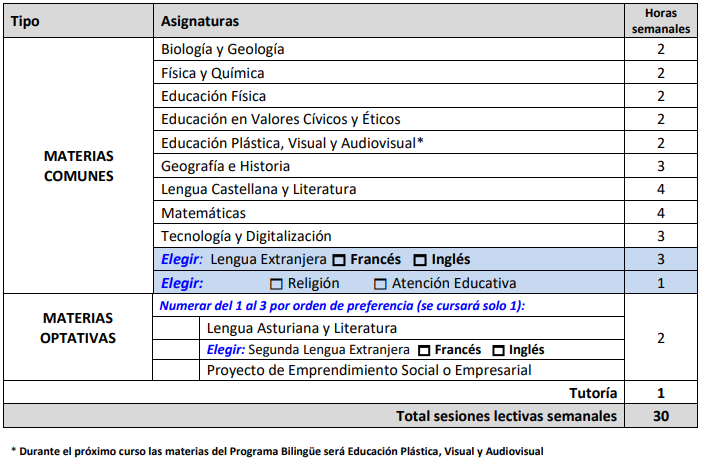This screenshot has width=701, height=462.
Task: Click the total sessions value 30
Action: coord(660,415)
